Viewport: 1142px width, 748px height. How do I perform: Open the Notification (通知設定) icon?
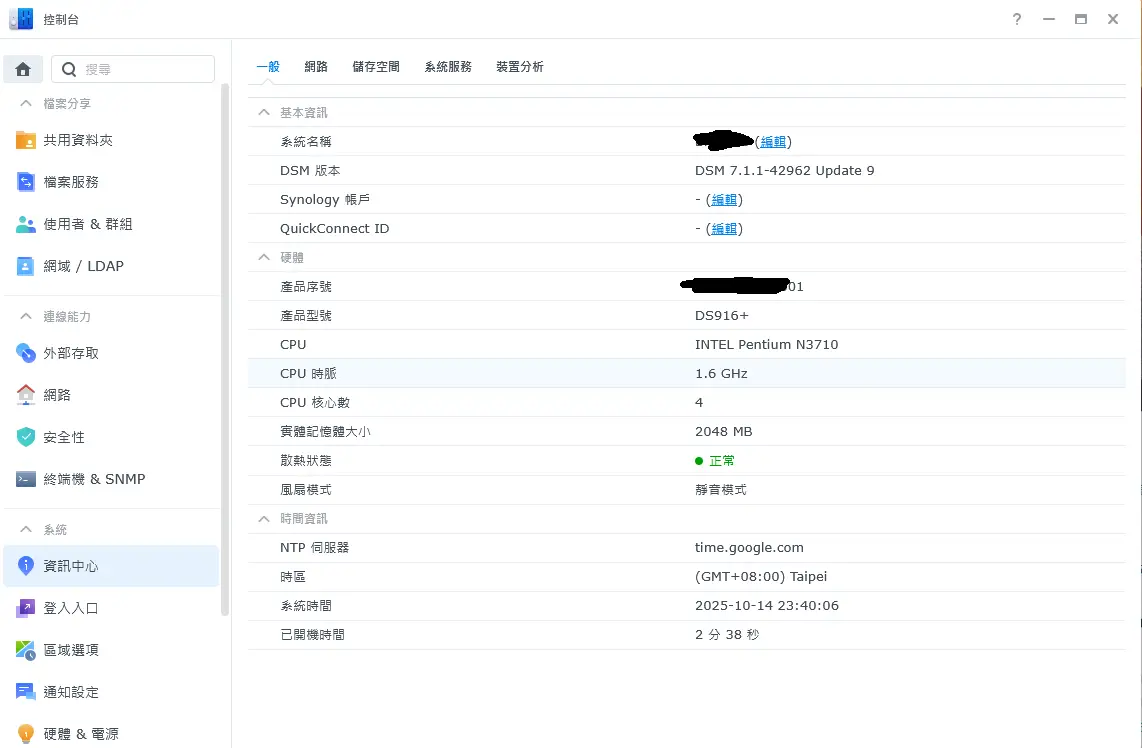click(x=26, y=692)
